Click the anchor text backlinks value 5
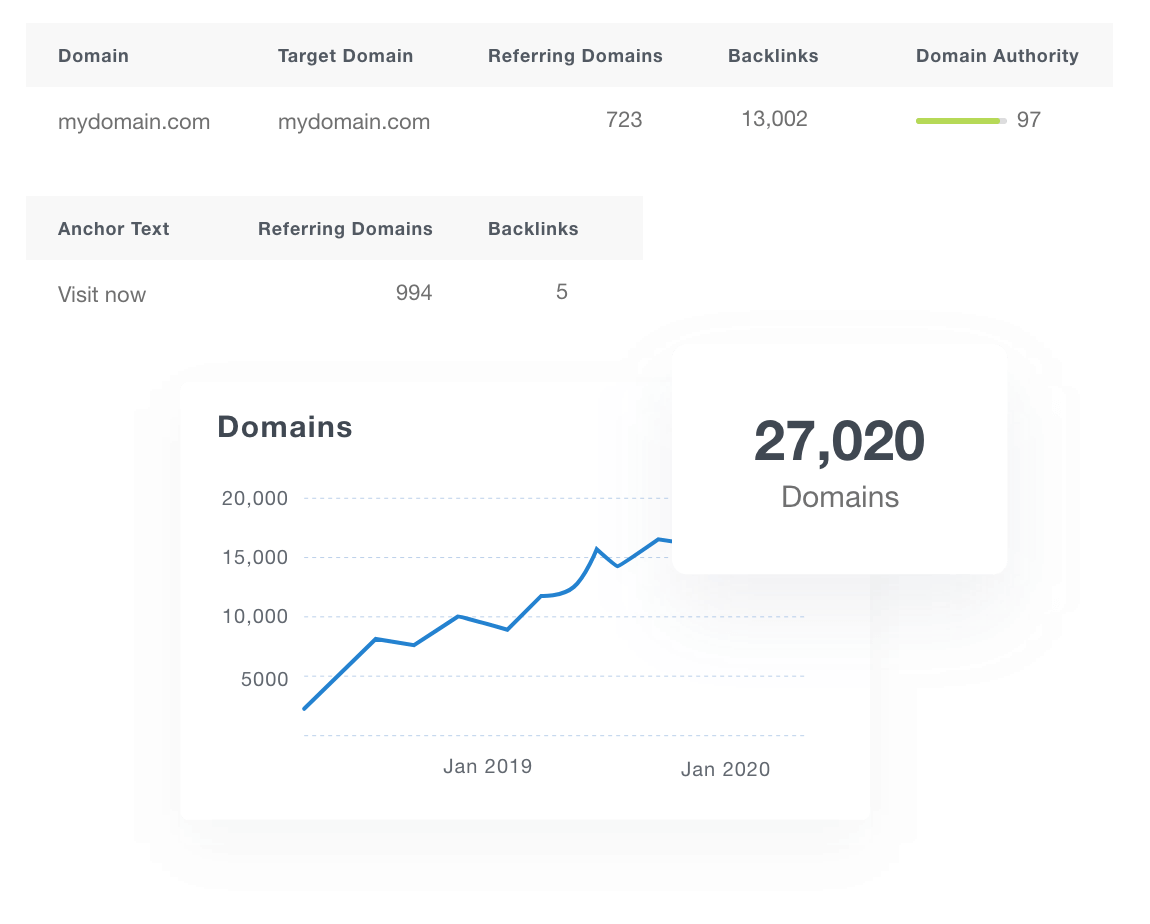This screenshot has height=924, width=1150. (562, 291)
